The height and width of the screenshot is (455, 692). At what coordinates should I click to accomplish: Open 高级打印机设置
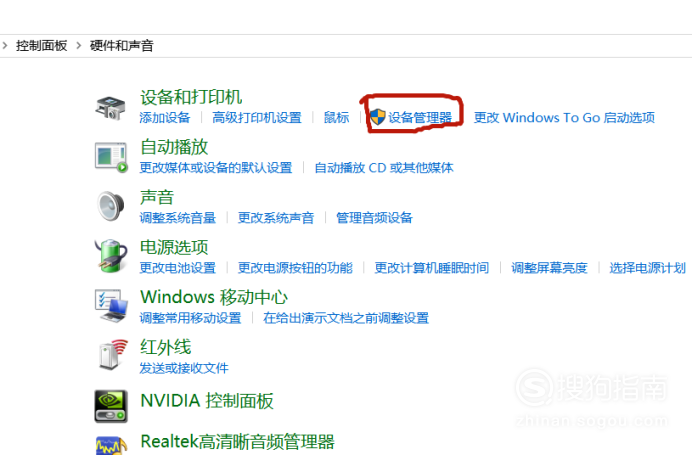click(257, 118)
